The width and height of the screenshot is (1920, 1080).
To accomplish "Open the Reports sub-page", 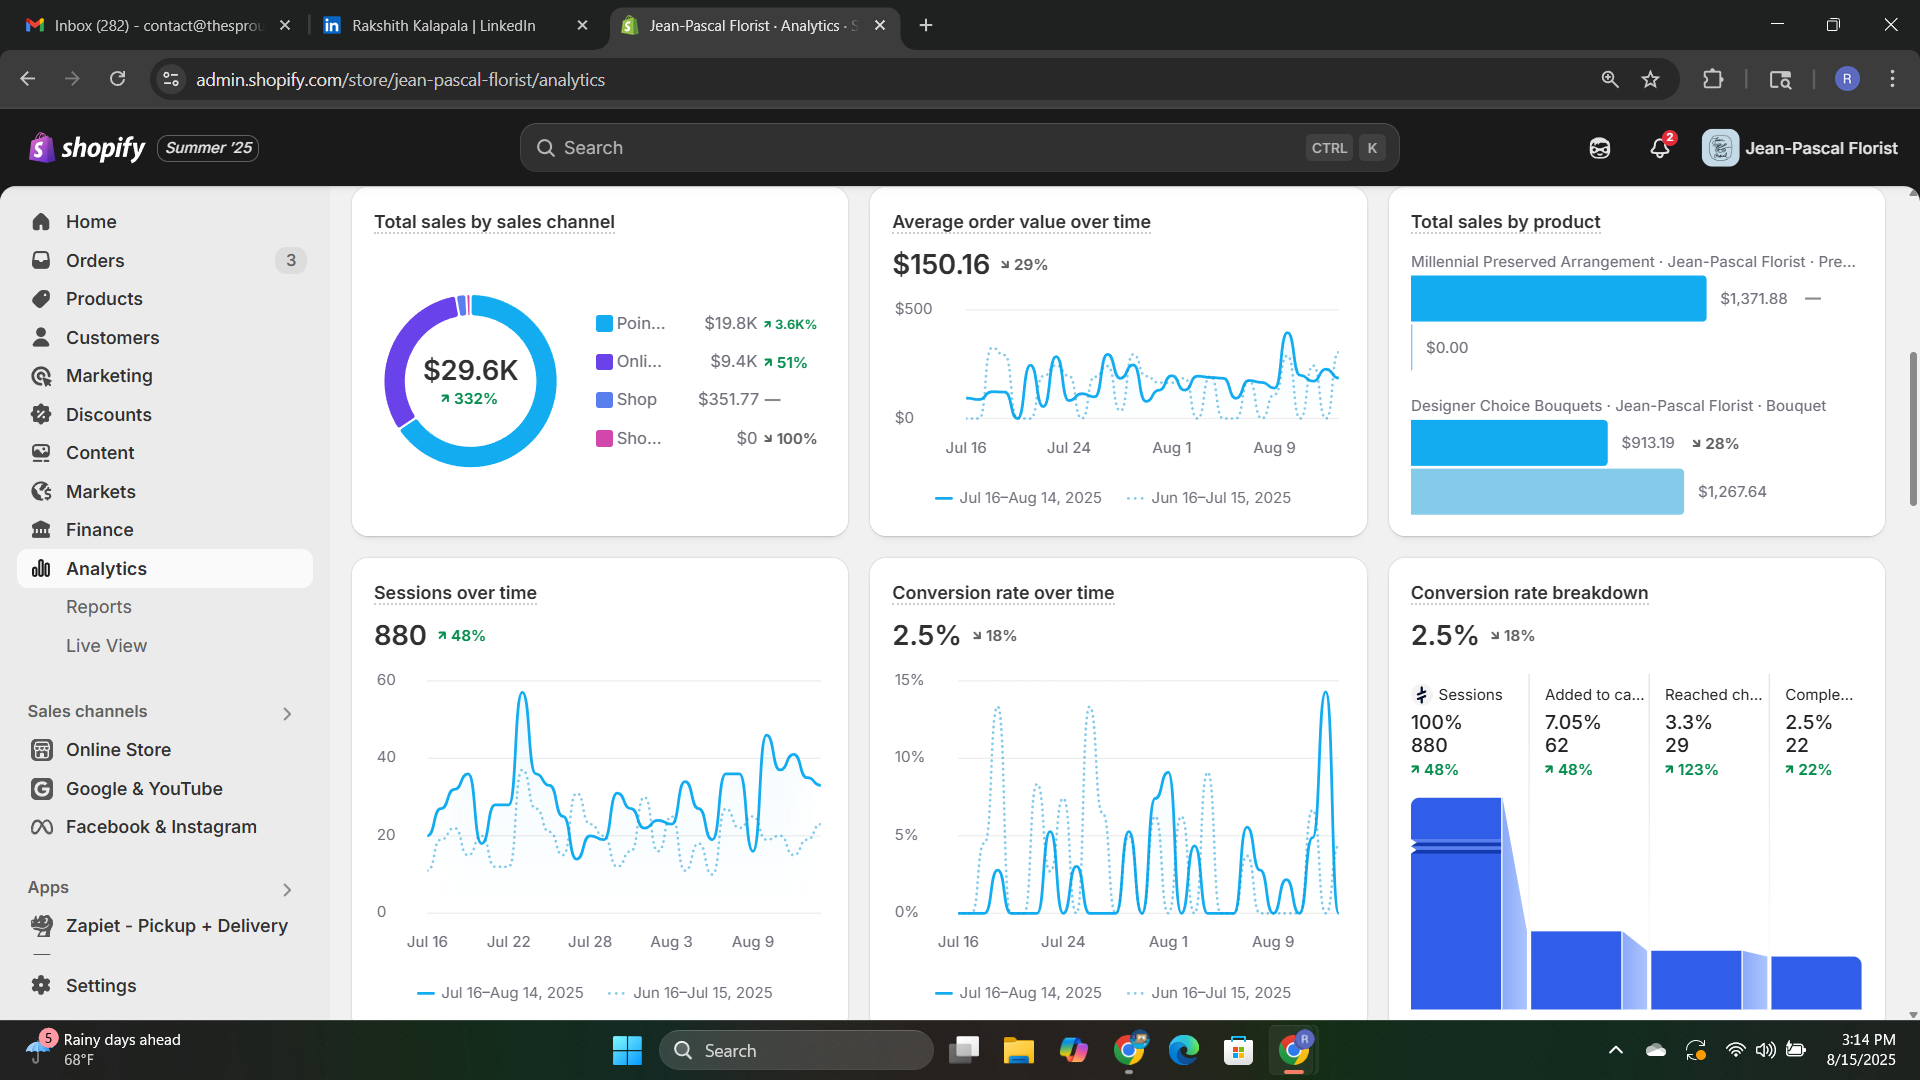I will tap(99, 607).
